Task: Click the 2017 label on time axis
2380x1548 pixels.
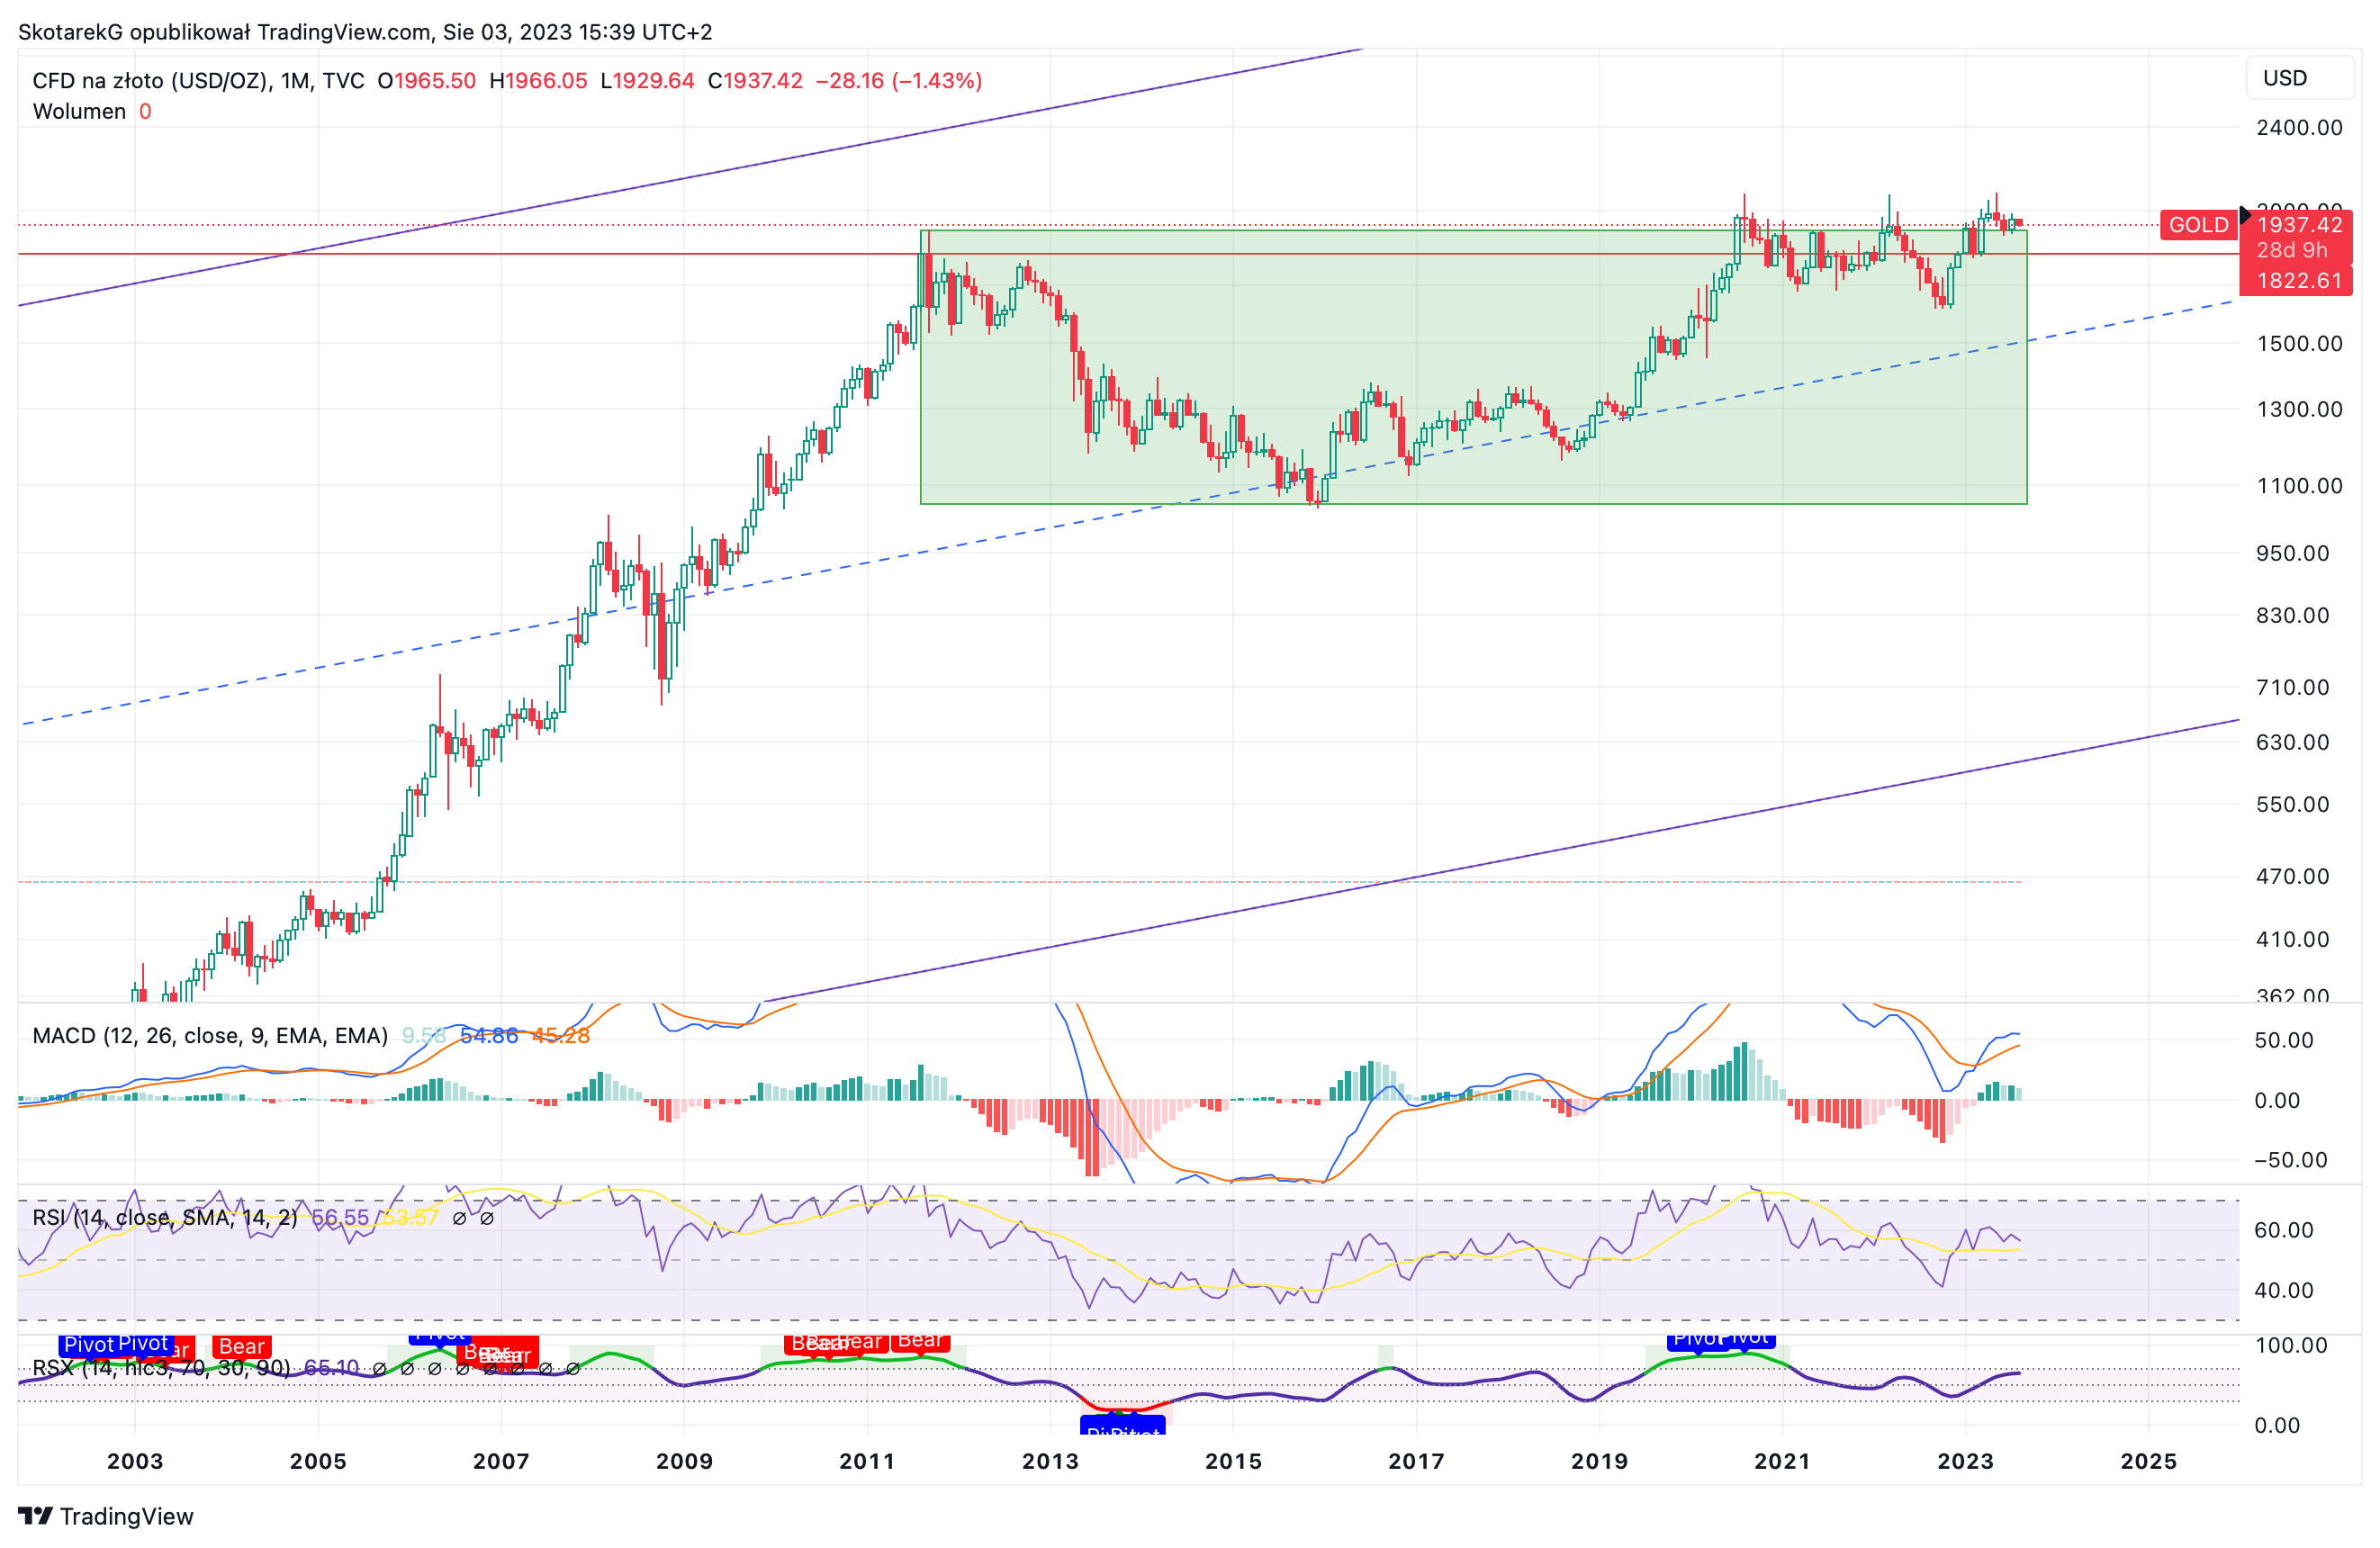Action: pyautogui.click(x=1416, y=1461)
